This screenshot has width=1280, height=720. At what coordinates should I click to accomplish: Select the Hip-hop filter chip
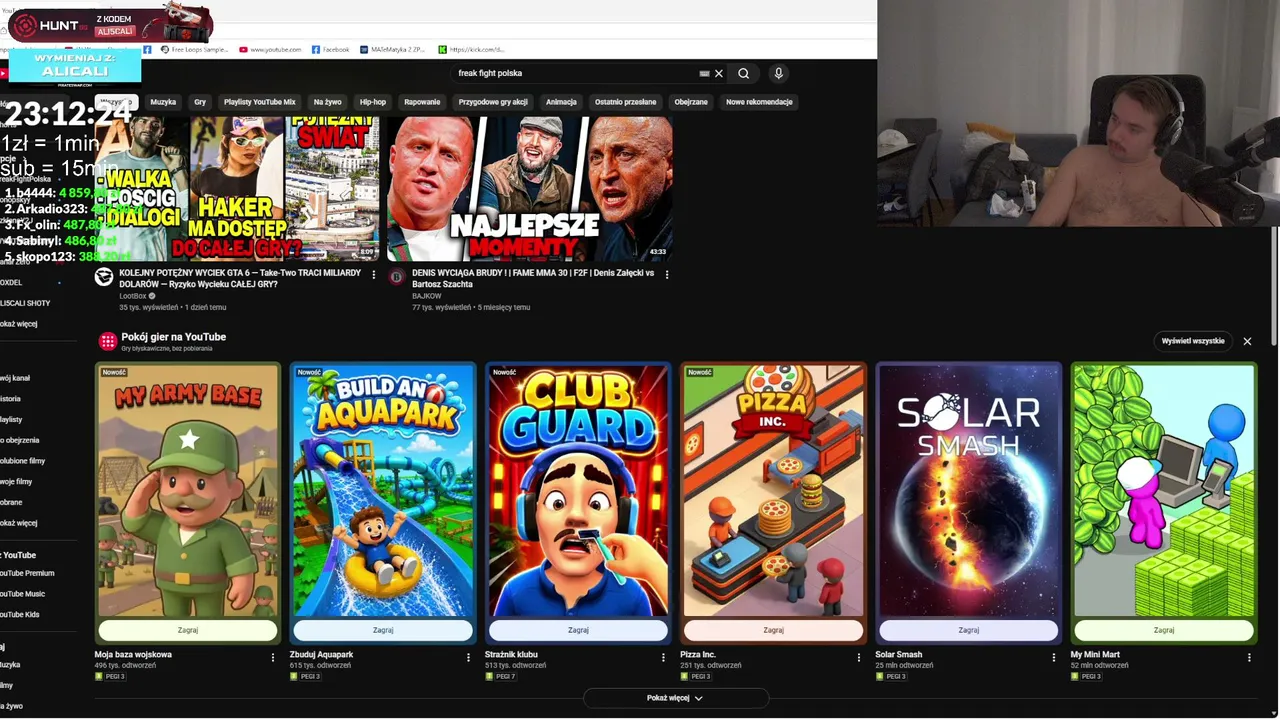tap(373, 102)
